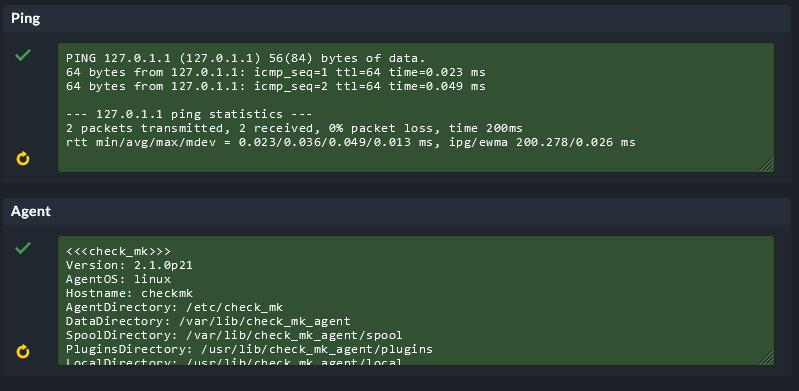This screenshot has width=799, height=391.
Task: Click the 'rtt min/avg/max/mdev' line
Action: 351,142
